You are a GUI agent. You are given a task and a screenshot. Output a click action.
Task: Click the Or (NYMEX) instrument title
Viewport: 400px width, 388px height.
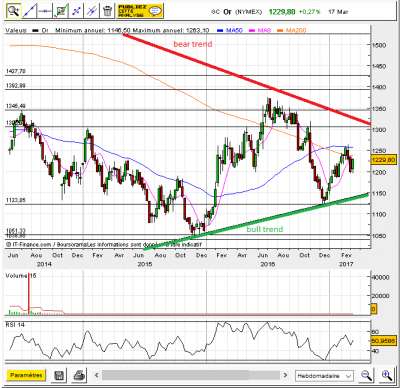click(242, 12)
